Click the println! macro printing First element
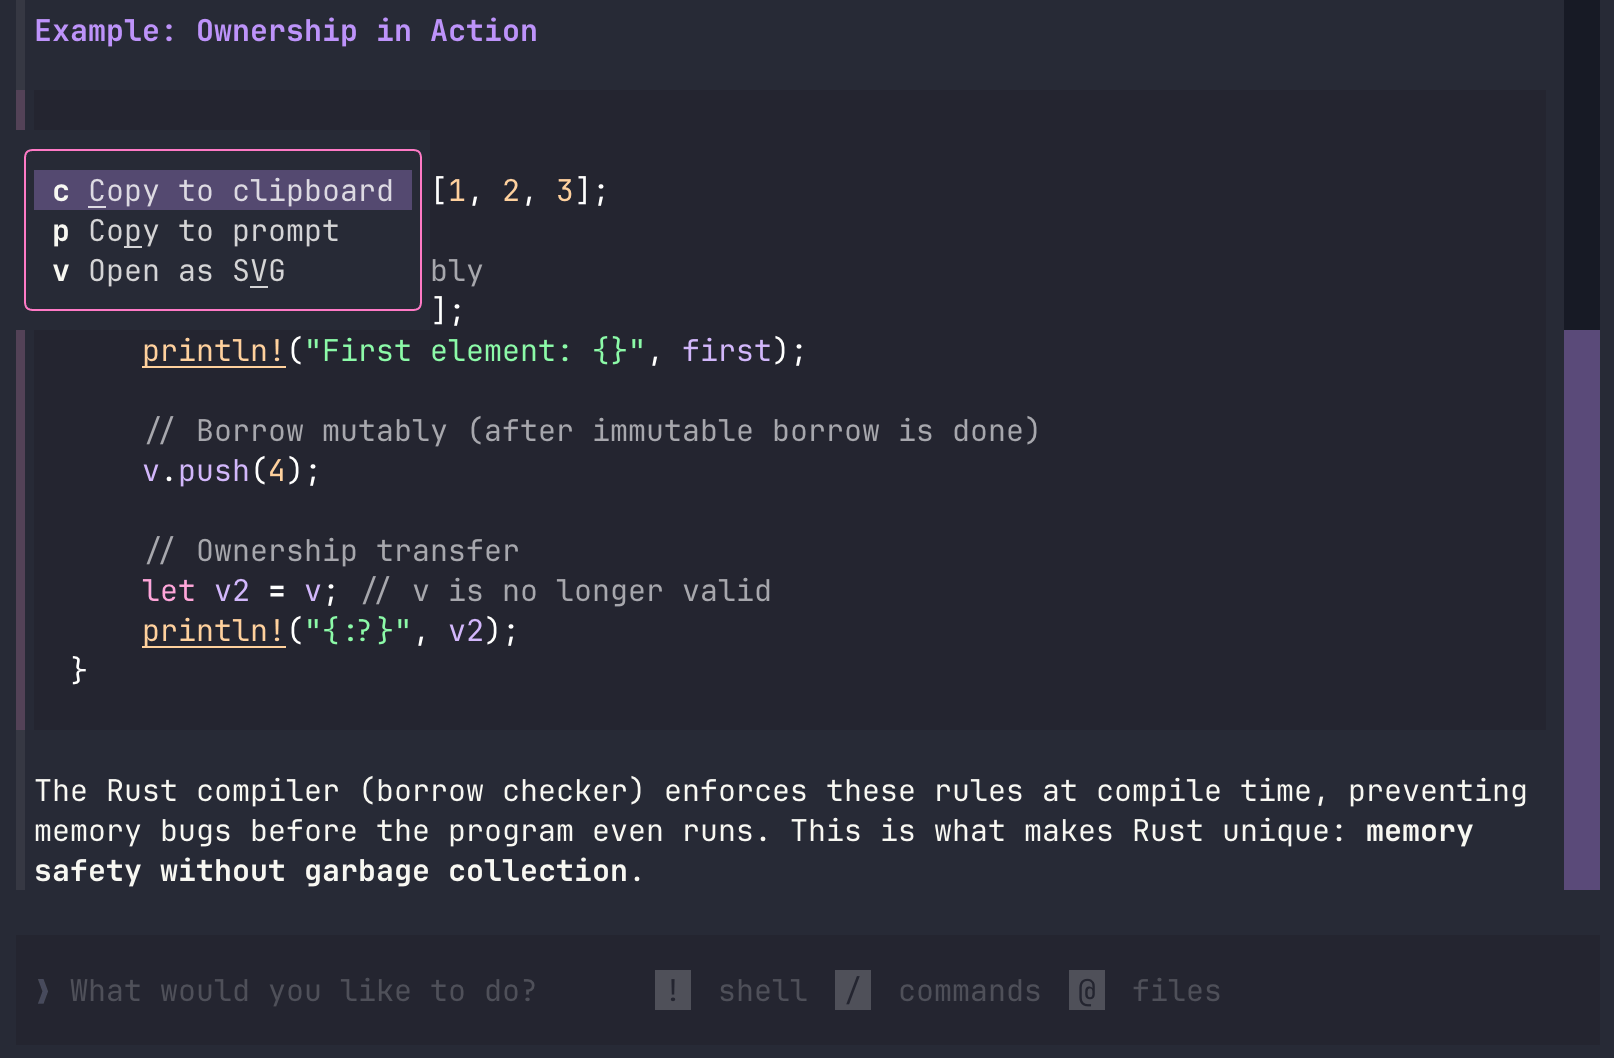Screen dimensions: 1614x1058 pyautogui.click(x=213, y=351)
